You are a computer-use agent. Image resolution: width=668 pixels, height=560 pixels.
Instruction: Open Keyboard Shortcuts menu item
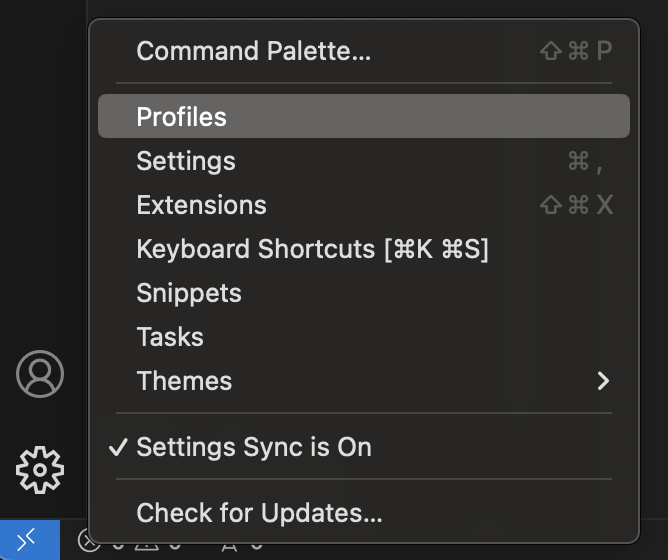point(312,249)
